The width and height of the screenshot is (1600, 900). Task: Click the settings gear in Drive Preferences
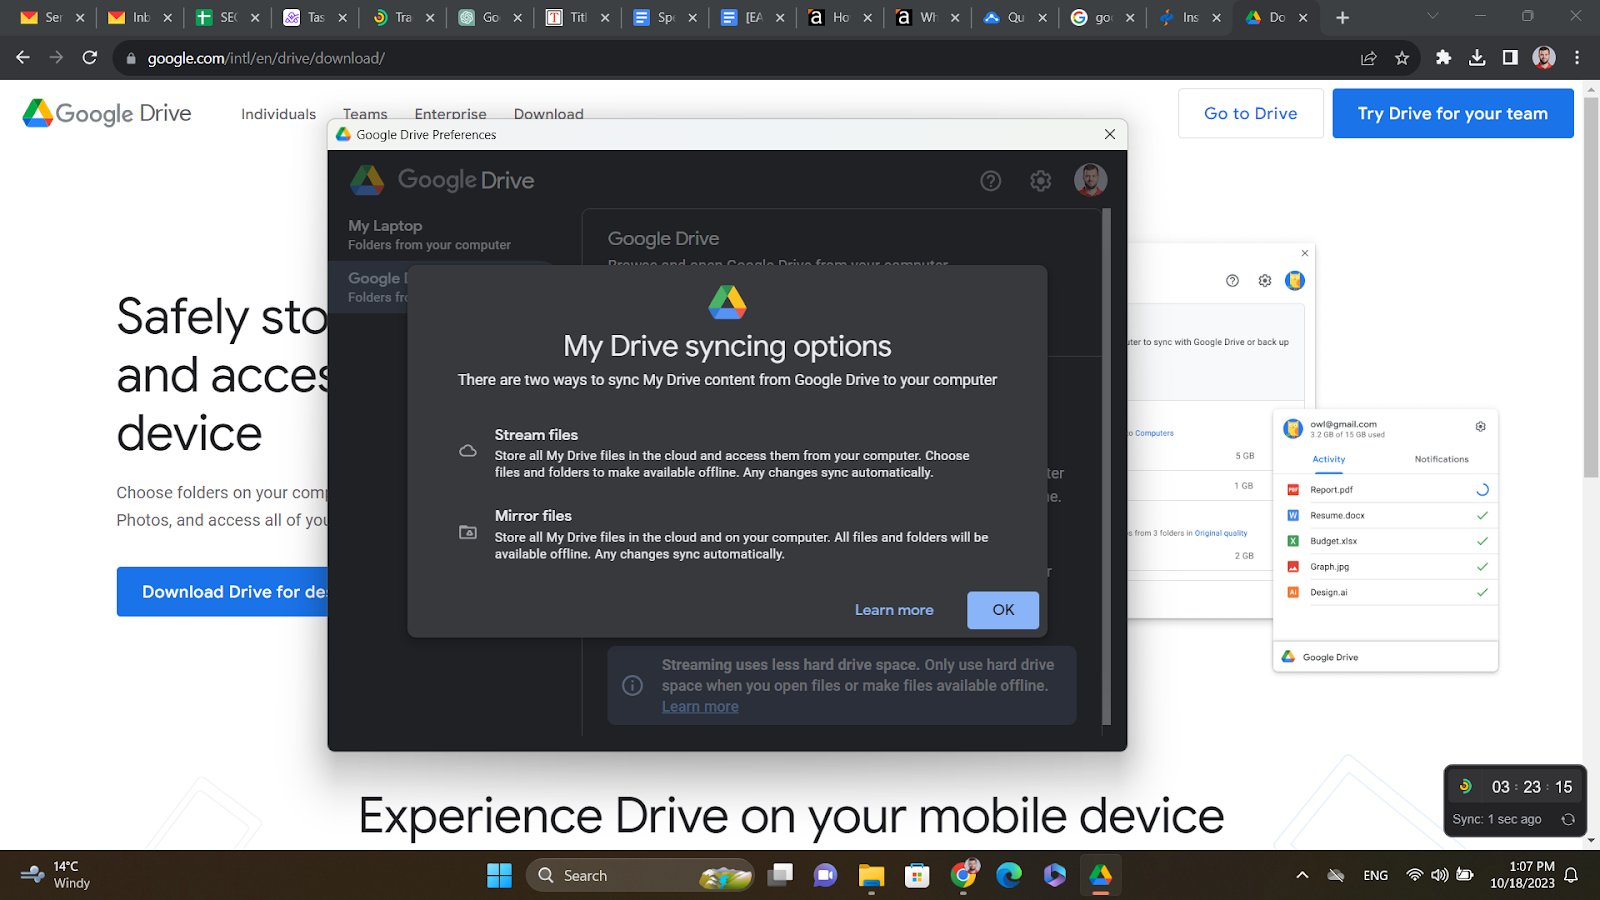coord(1040,181)
